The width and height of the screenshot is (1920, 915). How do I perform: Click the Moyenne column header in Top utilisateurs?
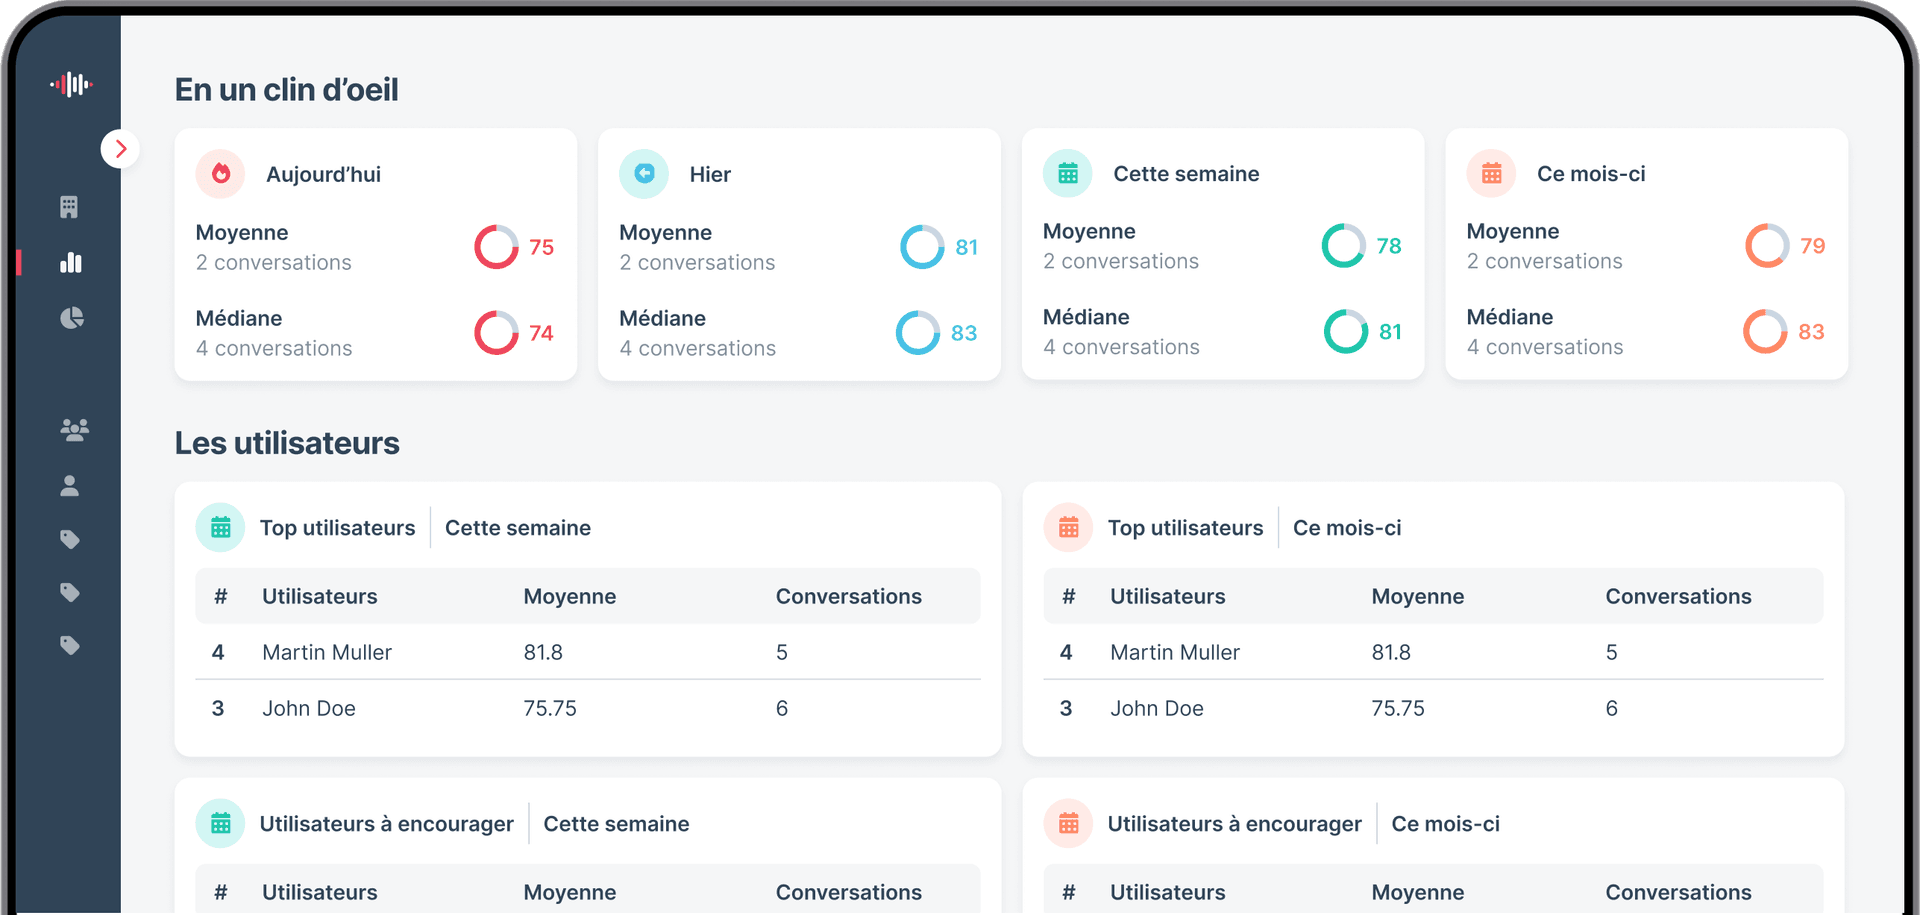[x=569, y=596]
